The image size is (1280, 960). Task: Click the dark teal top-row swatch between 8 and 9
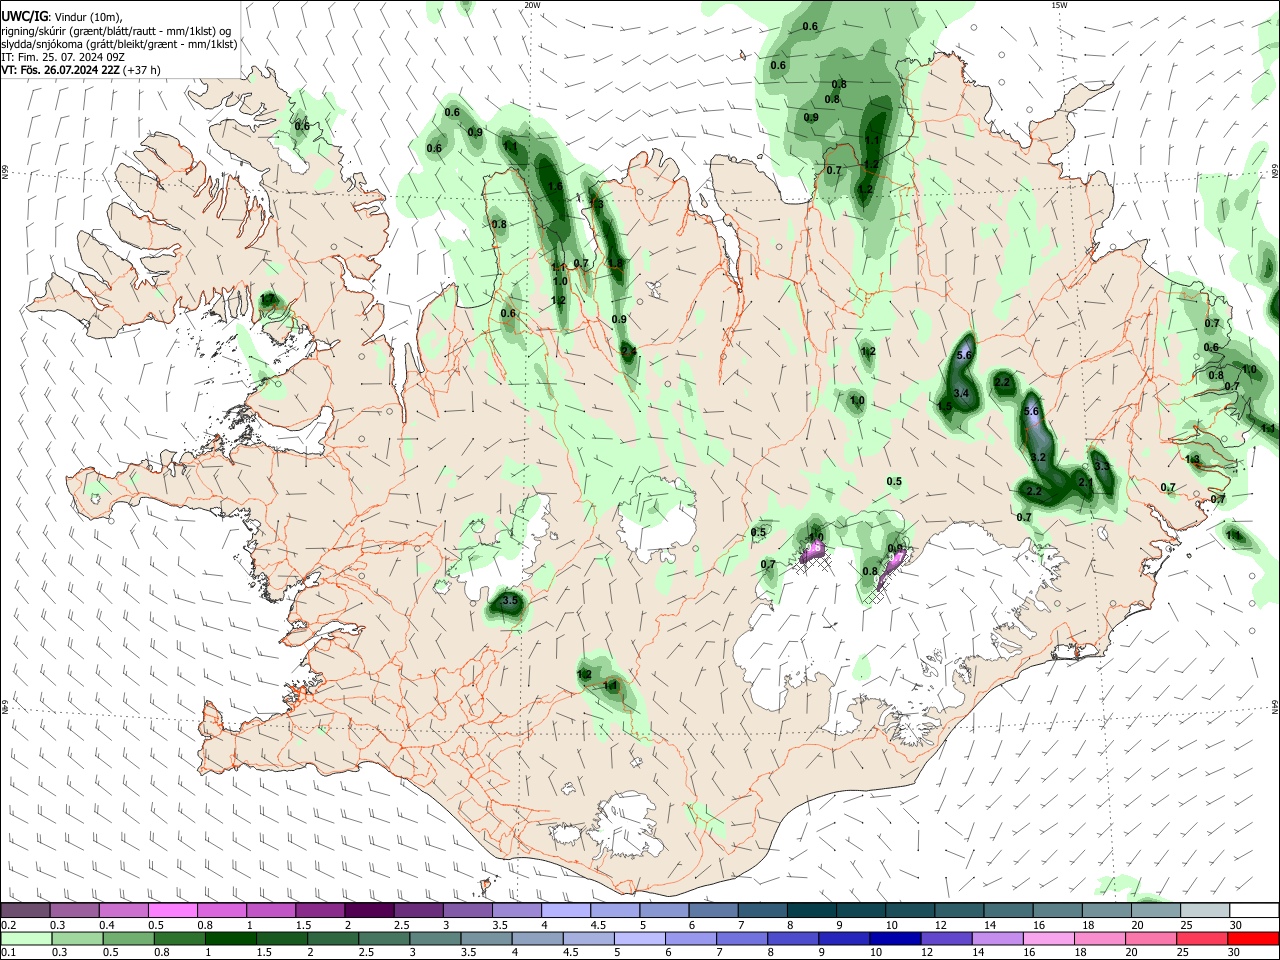[811, 911]
